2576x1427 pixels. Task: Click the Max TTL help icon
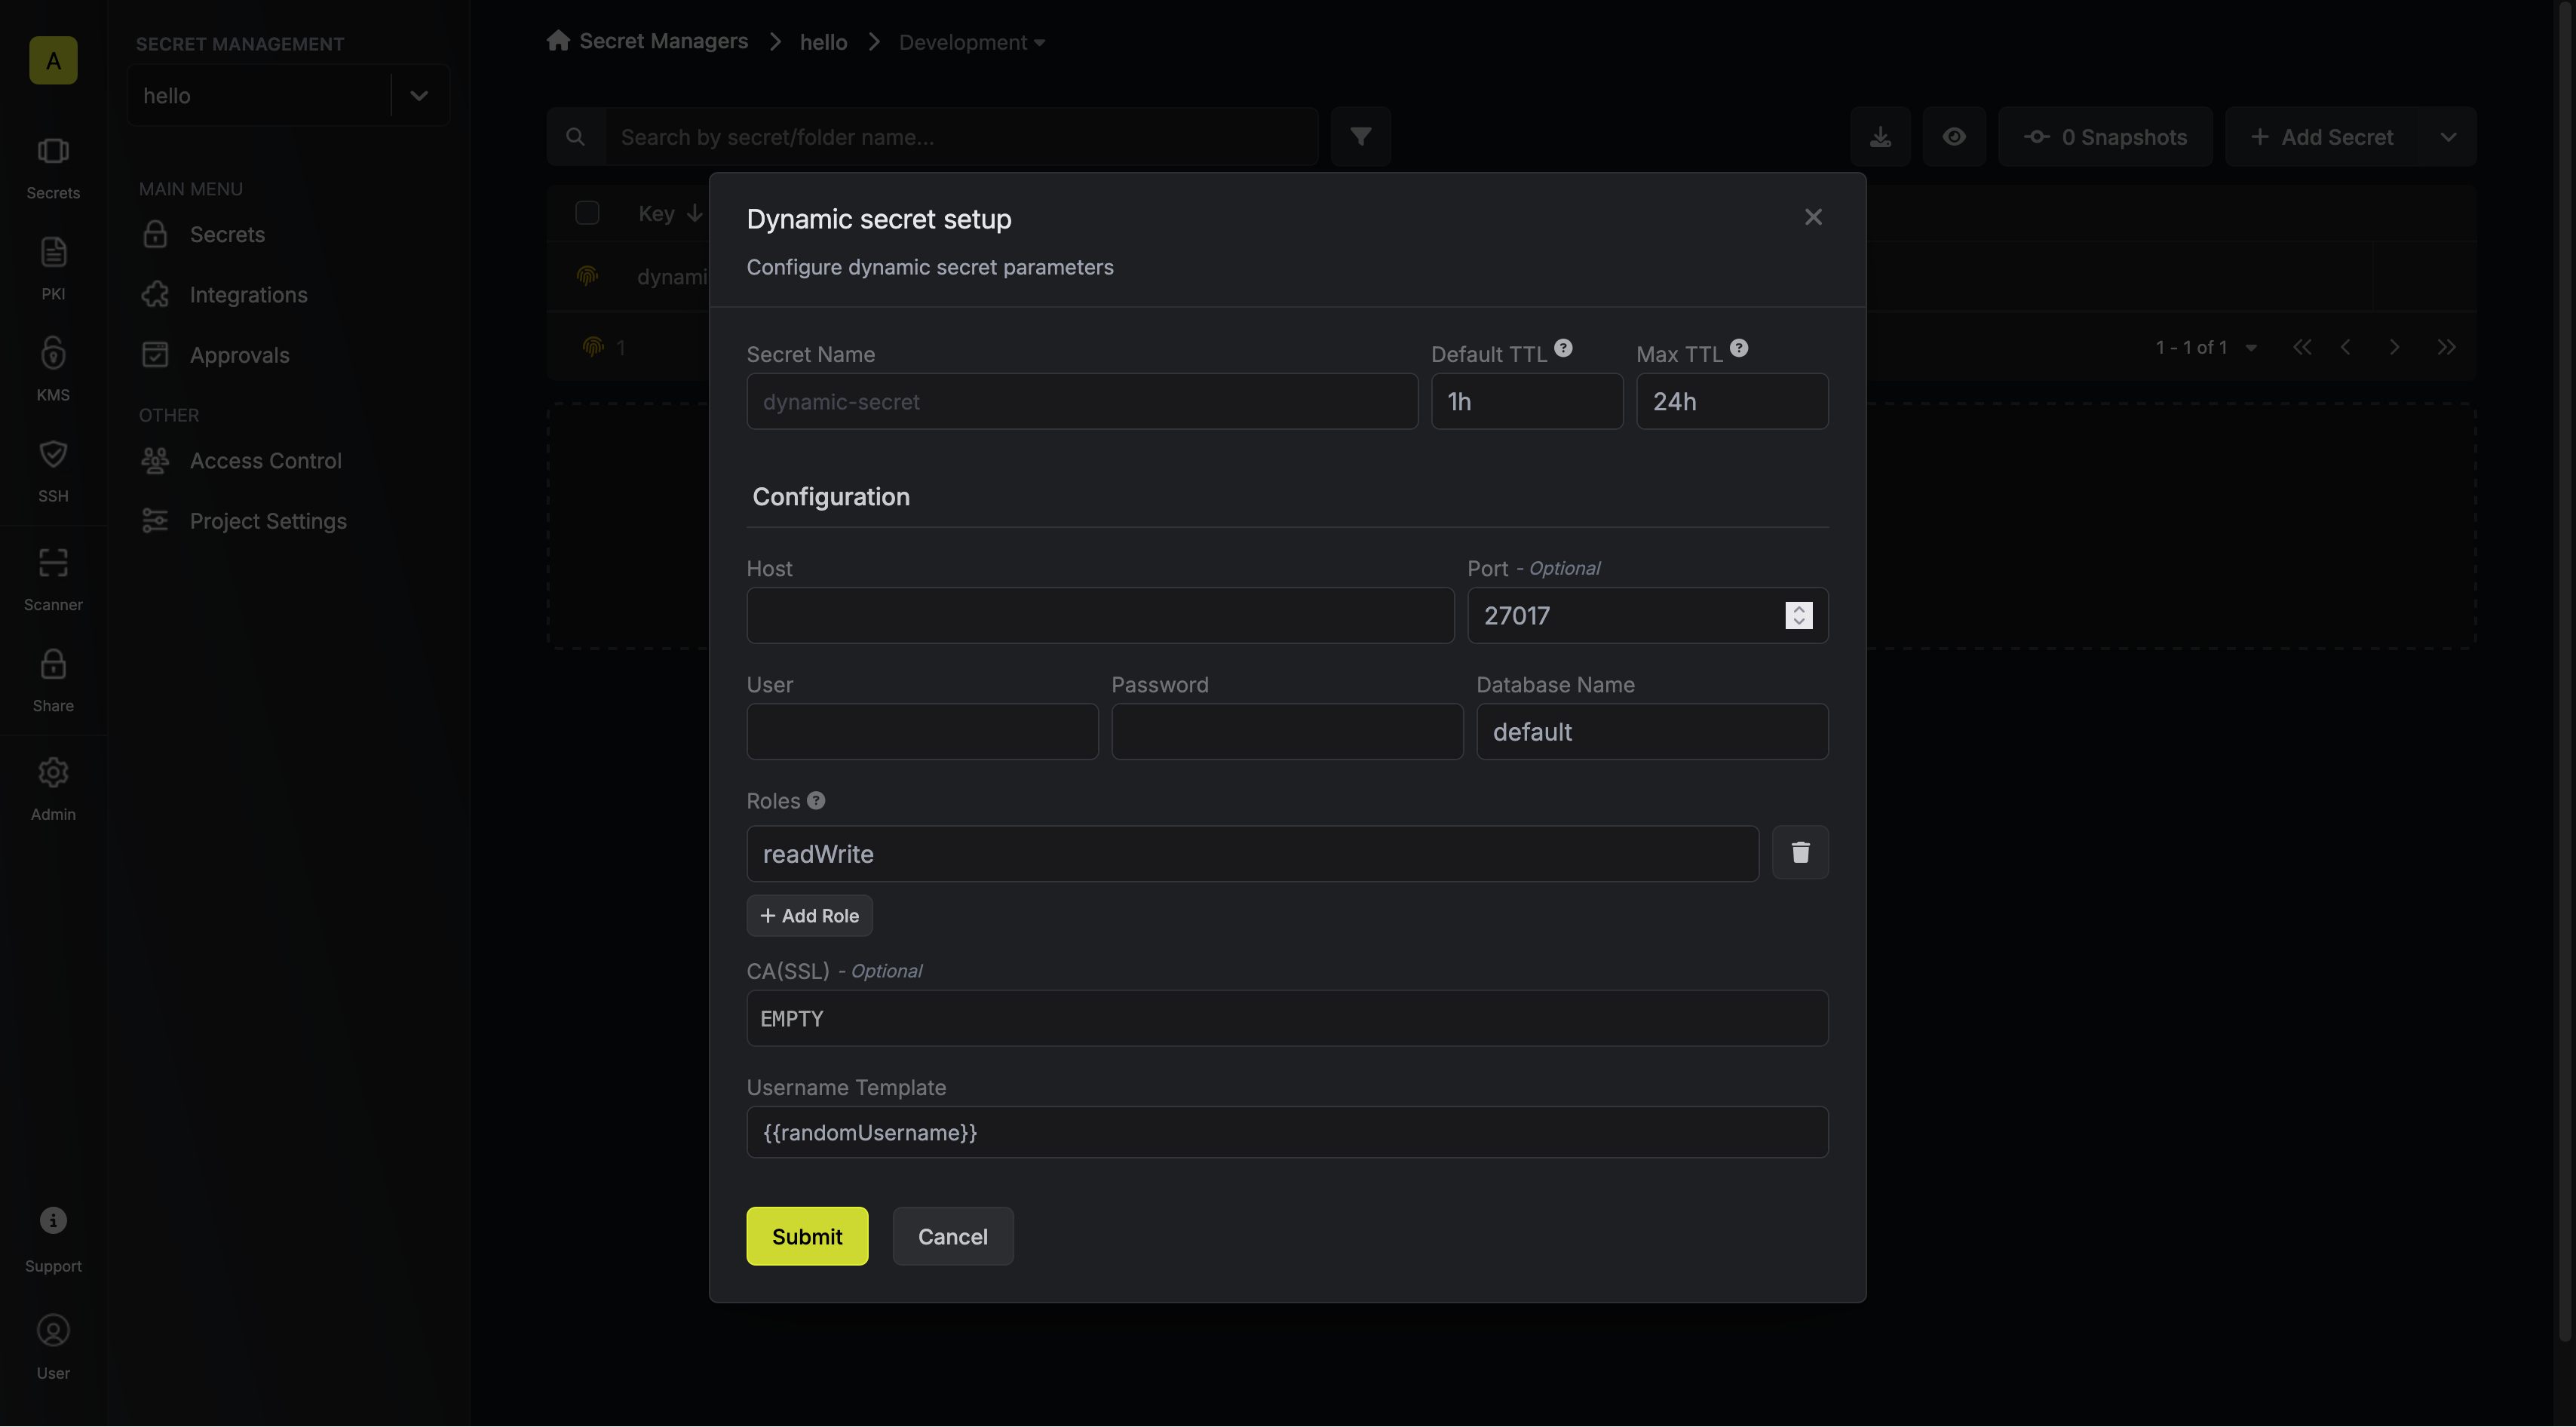point(1739,348)
